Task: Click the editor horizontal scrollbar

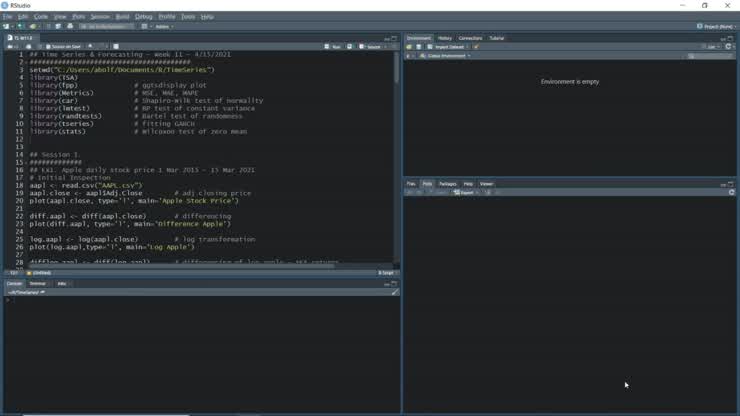Action: point(182,266)
